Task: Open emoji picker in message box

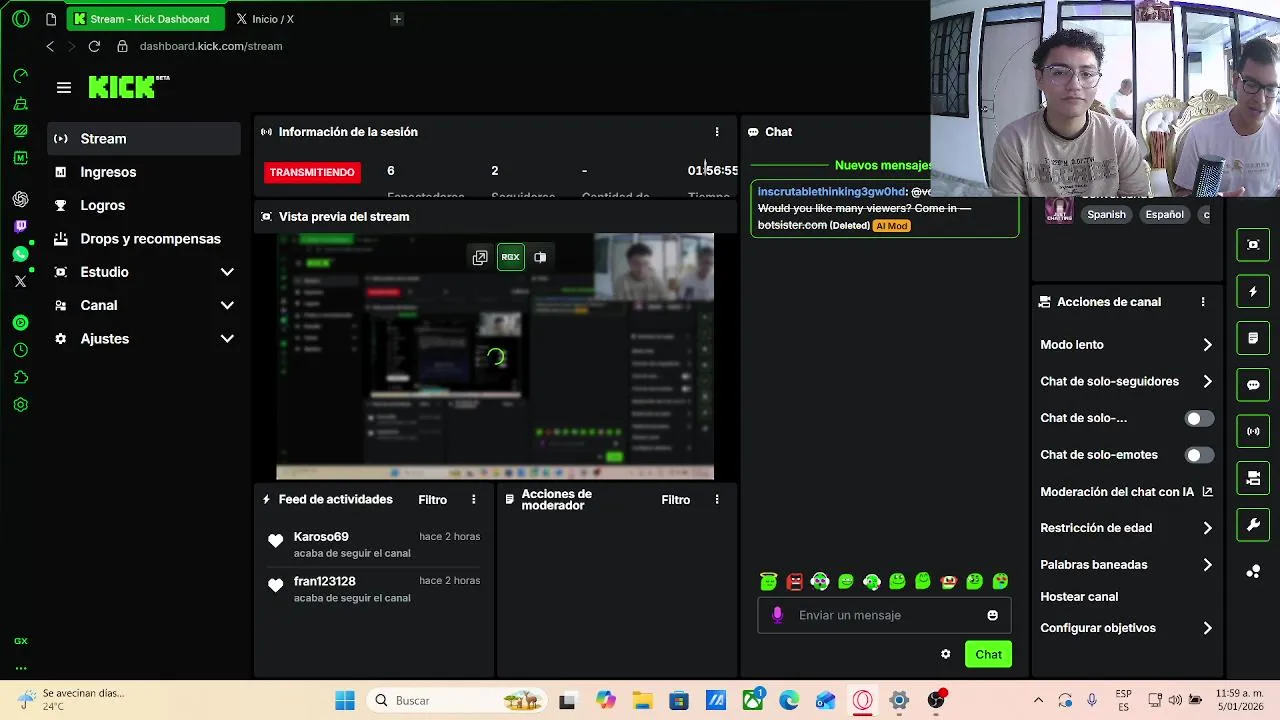Action: (x=993, y=615)
